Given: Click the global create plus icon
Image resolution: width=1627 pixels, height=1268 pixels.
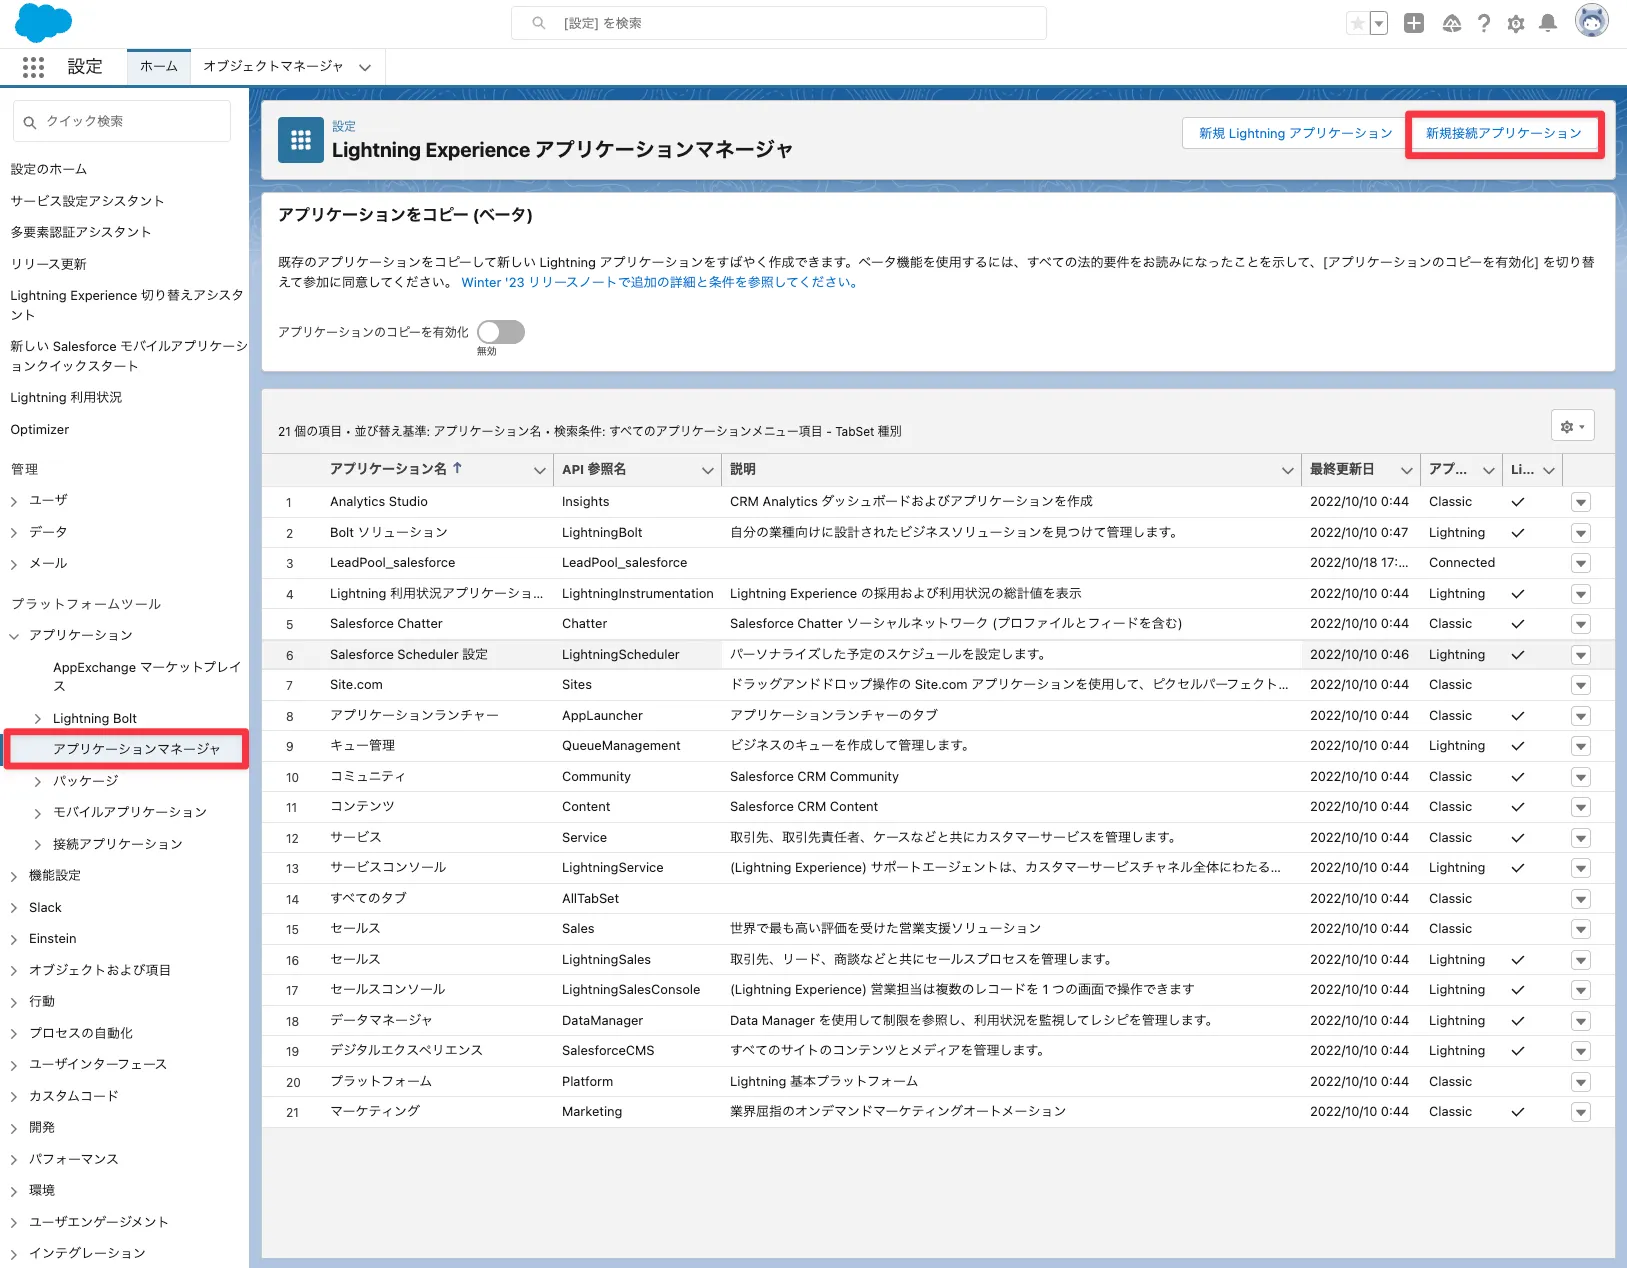Looking at the screenshot, I should pyautogui.click(x=1413, y=23).
